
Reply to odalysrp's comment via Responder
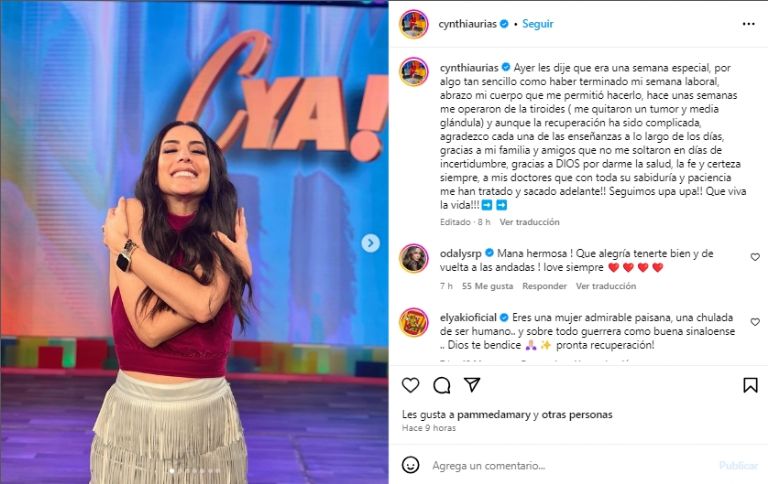(x=544, y=286)
